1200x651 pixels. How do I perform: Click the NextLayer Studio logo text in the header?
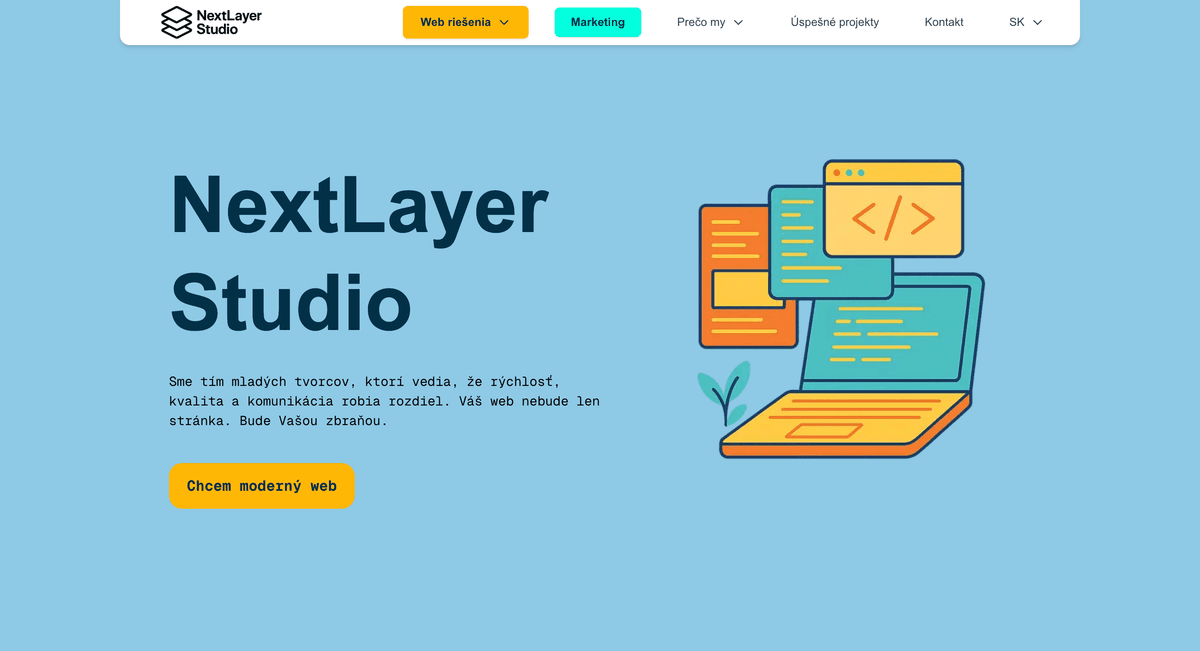[229, 22]
